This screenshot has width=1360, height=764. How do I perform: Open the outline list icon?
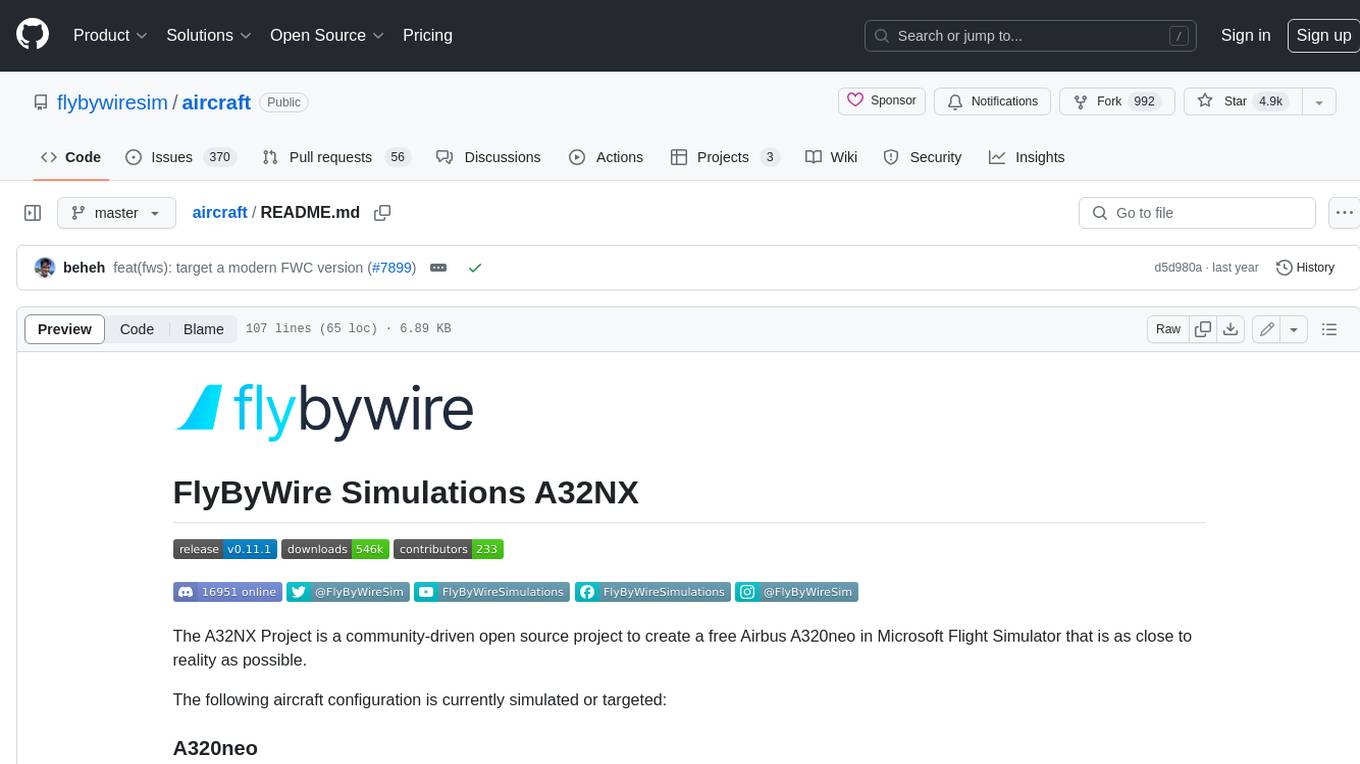pos(1329,329)
